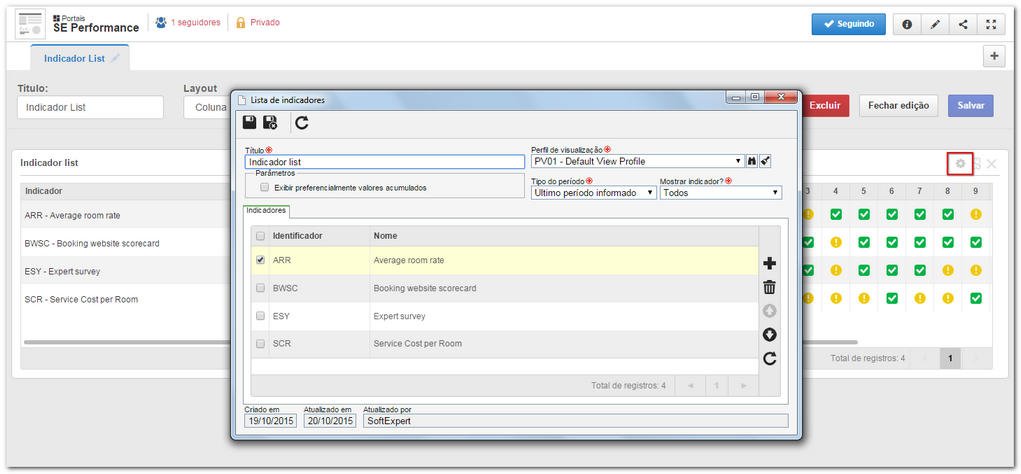1021x474 pixels.
Task: Click the SE Performance portal thumbnail
Action: pos(30,24)
